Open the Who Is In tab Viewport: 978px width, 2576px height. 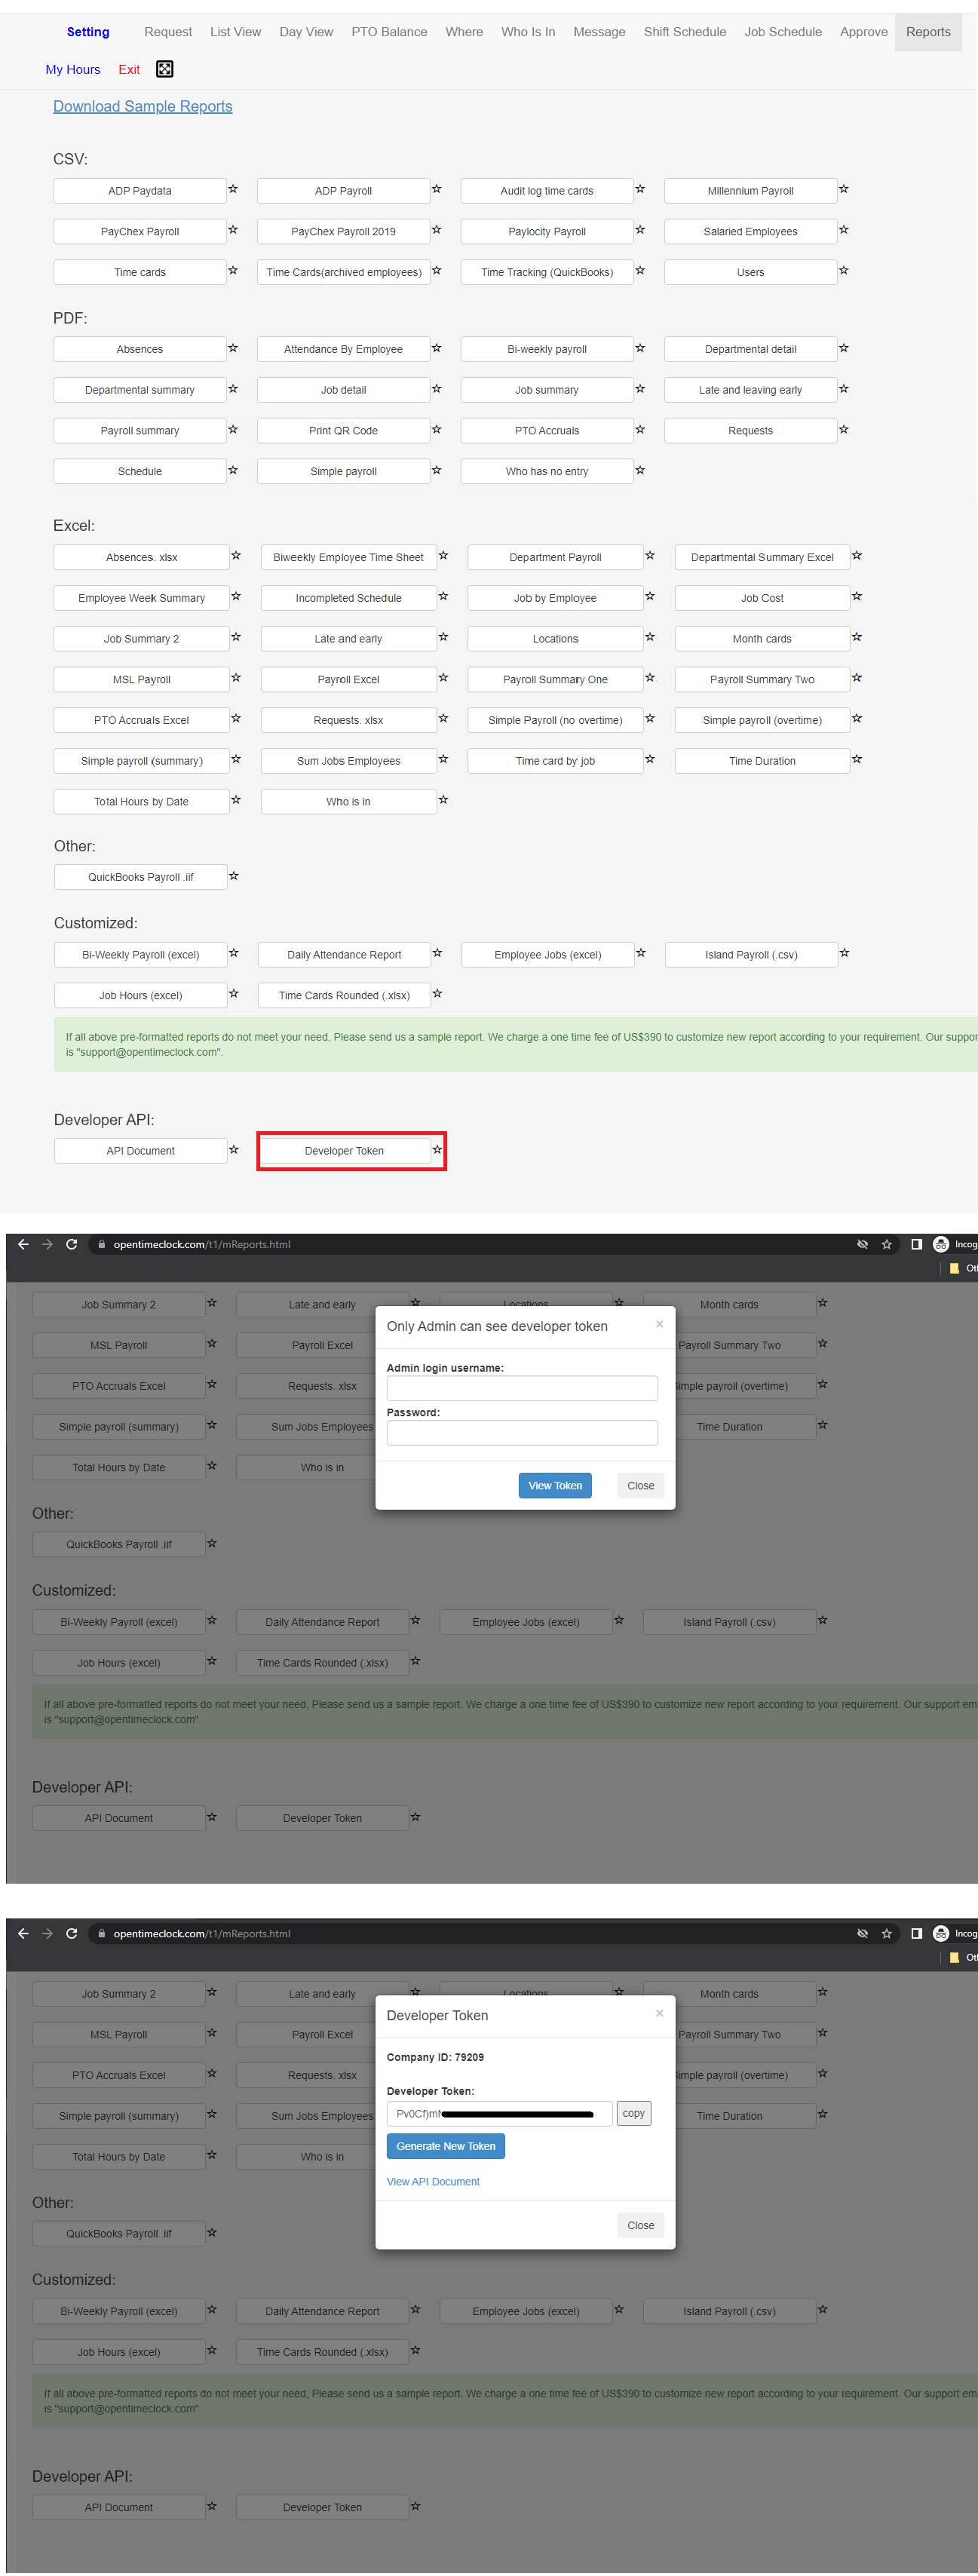pyautogui.click(x=528, y=32)
